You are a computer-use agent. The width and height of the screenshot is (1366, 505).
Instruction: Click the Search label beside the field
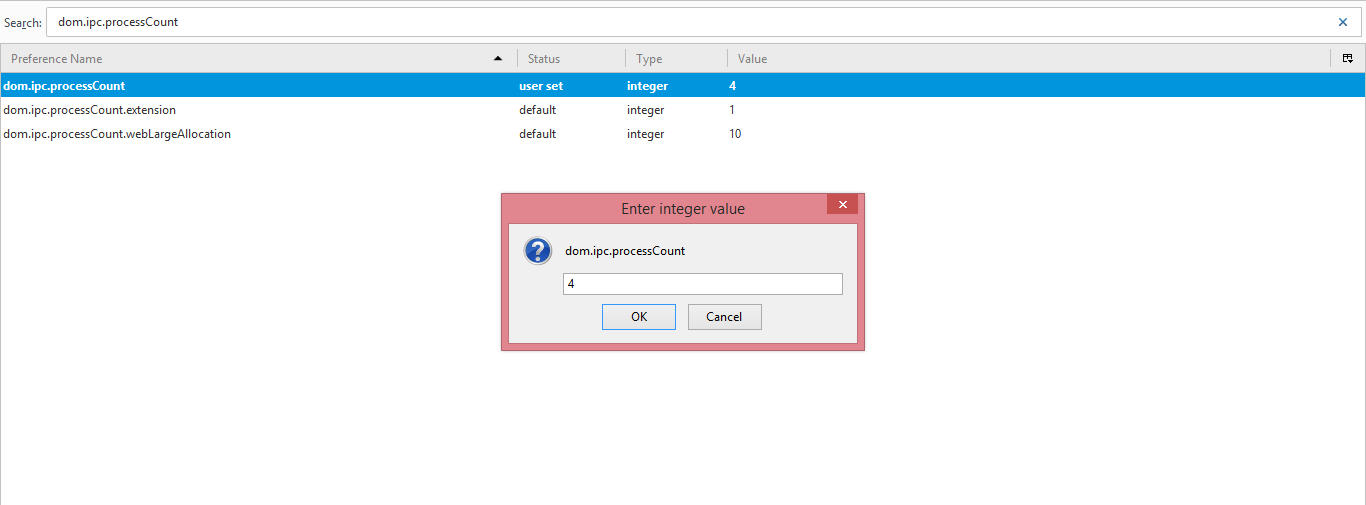(x=23, y=22)
